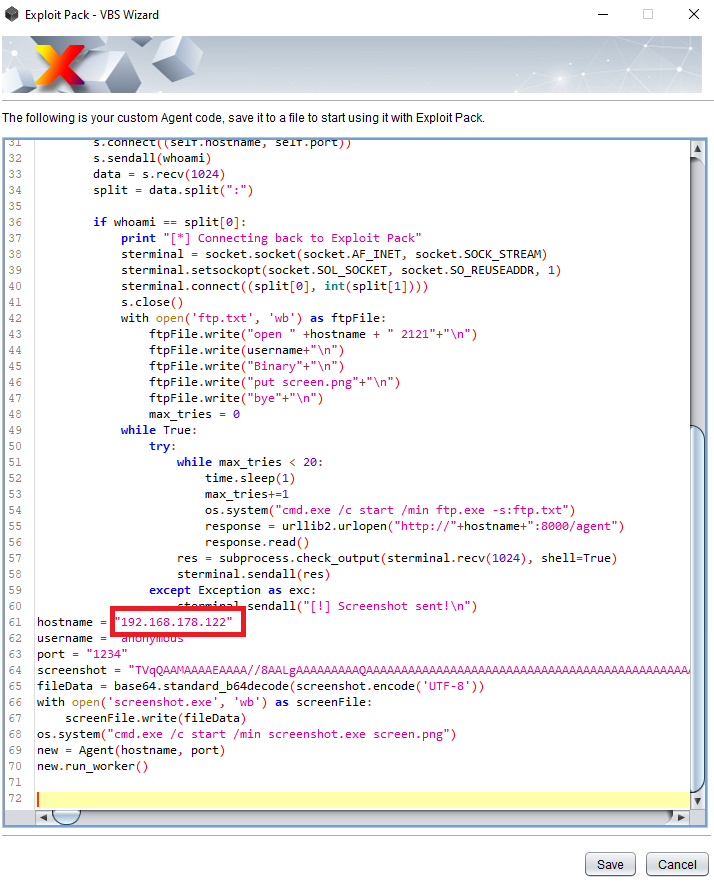714x882 pixels.
Task: Click "new.run_worker()" on line 70
Action: pyautogui.click(x=92, y=766)
